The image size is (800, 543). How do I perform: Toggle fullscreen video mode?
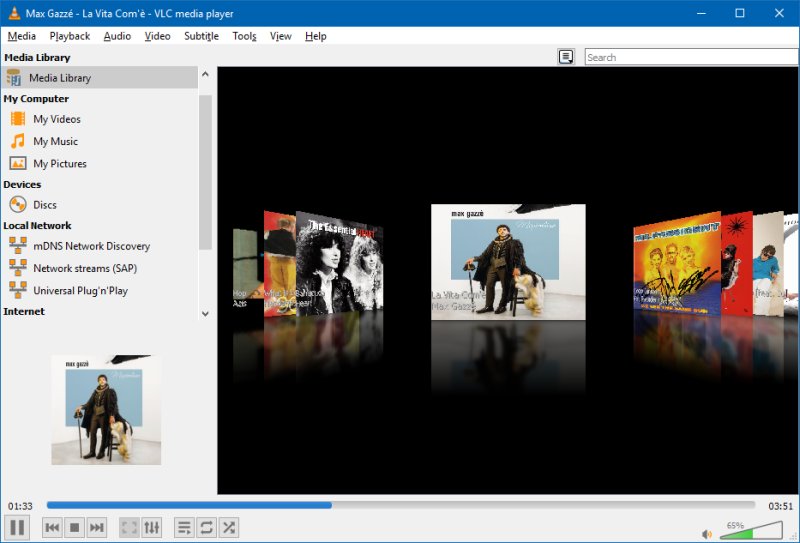129,527
